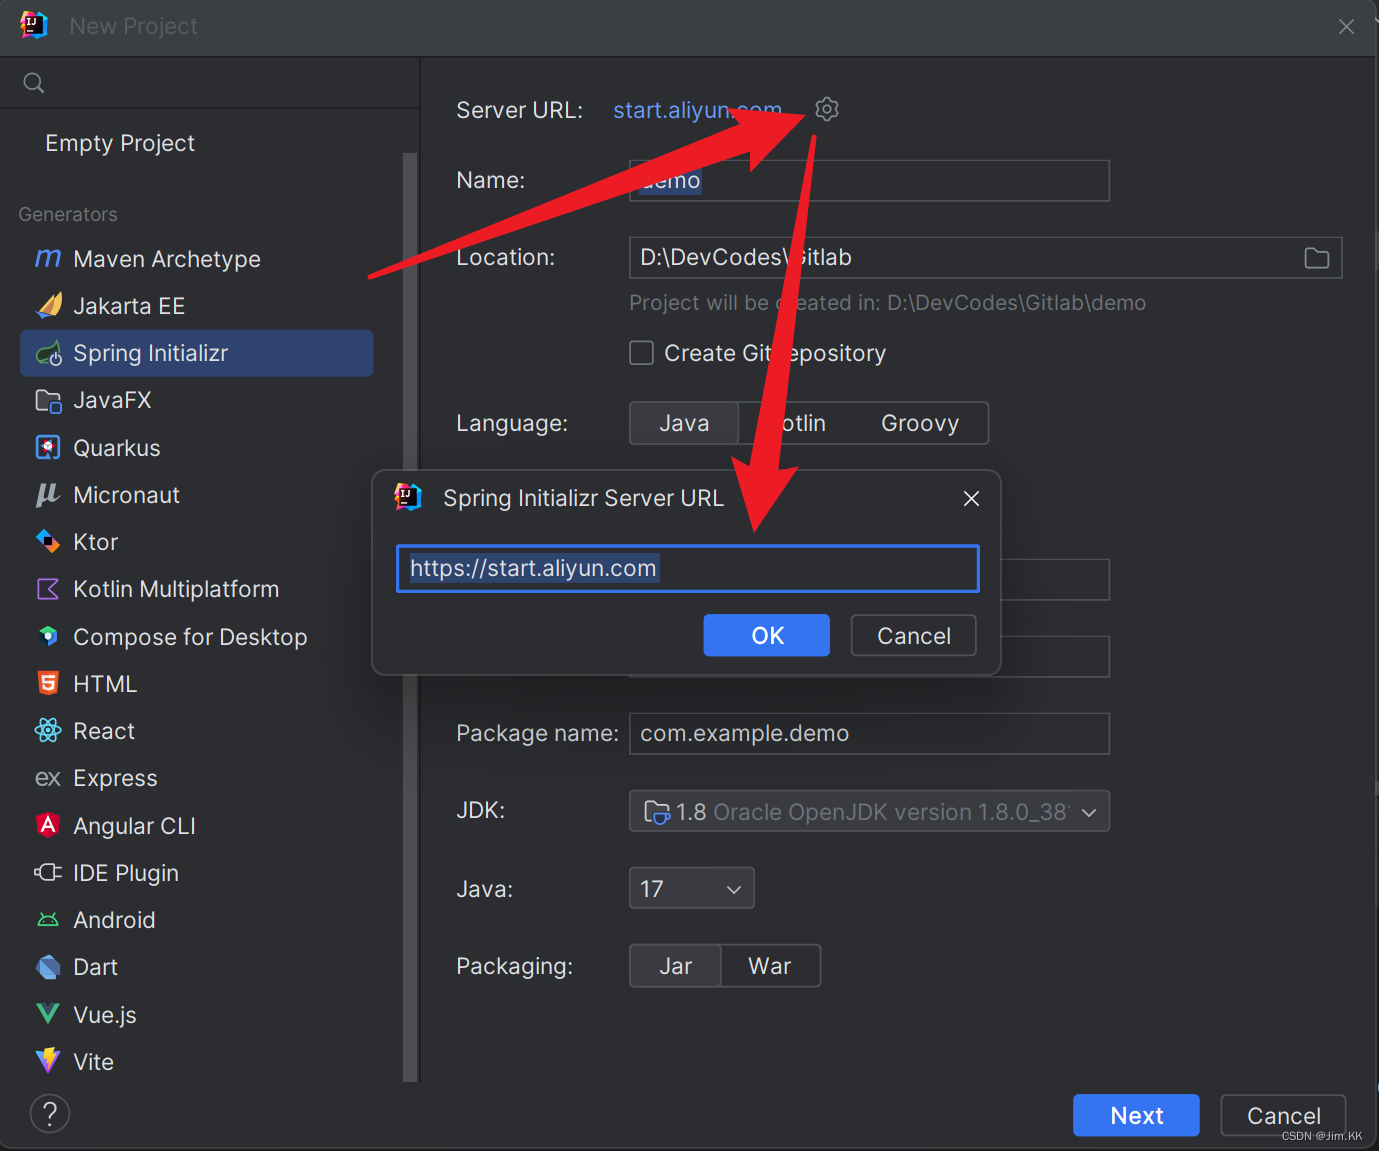1379x1151 pixels.
Task: Cancel the Server URL dialog
Action: coord(913,635)
